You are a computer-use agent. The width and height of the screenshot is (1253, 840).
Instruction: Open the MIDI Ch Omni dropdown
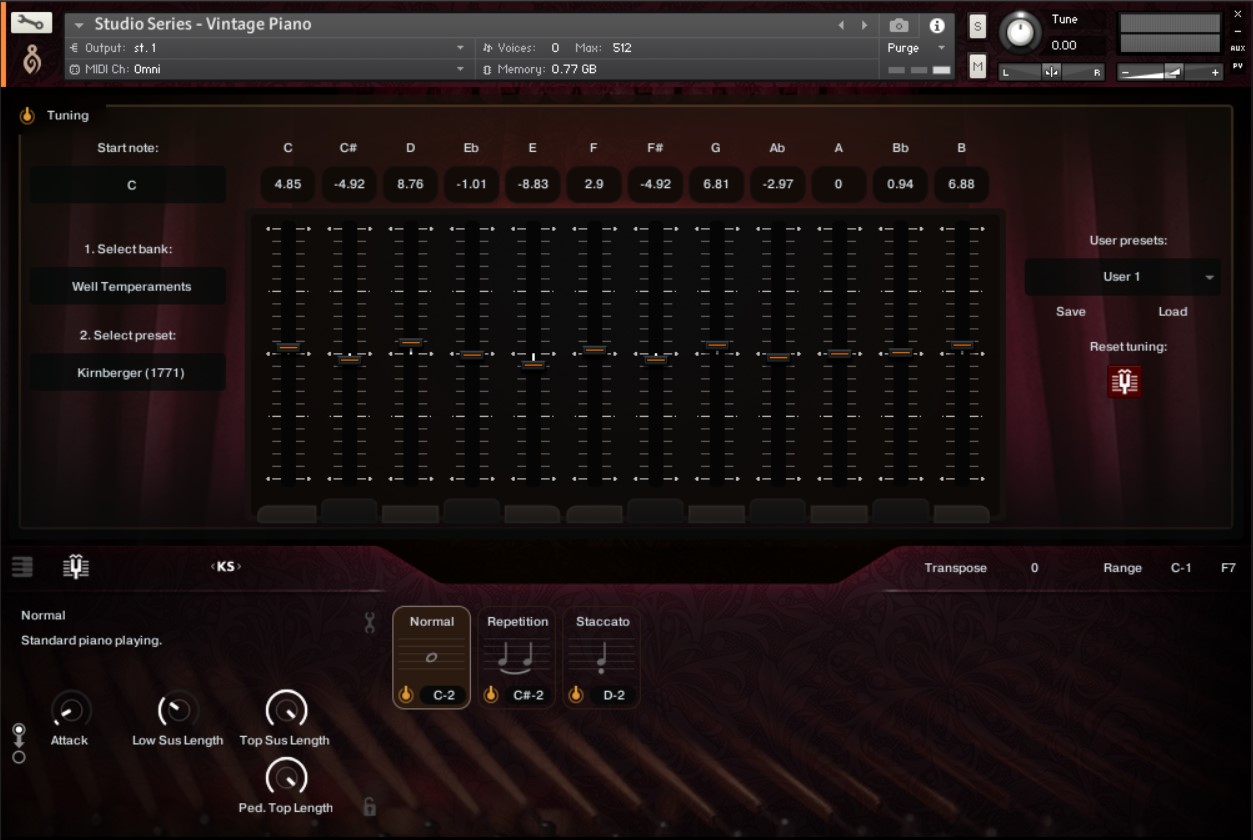point(267,69)
